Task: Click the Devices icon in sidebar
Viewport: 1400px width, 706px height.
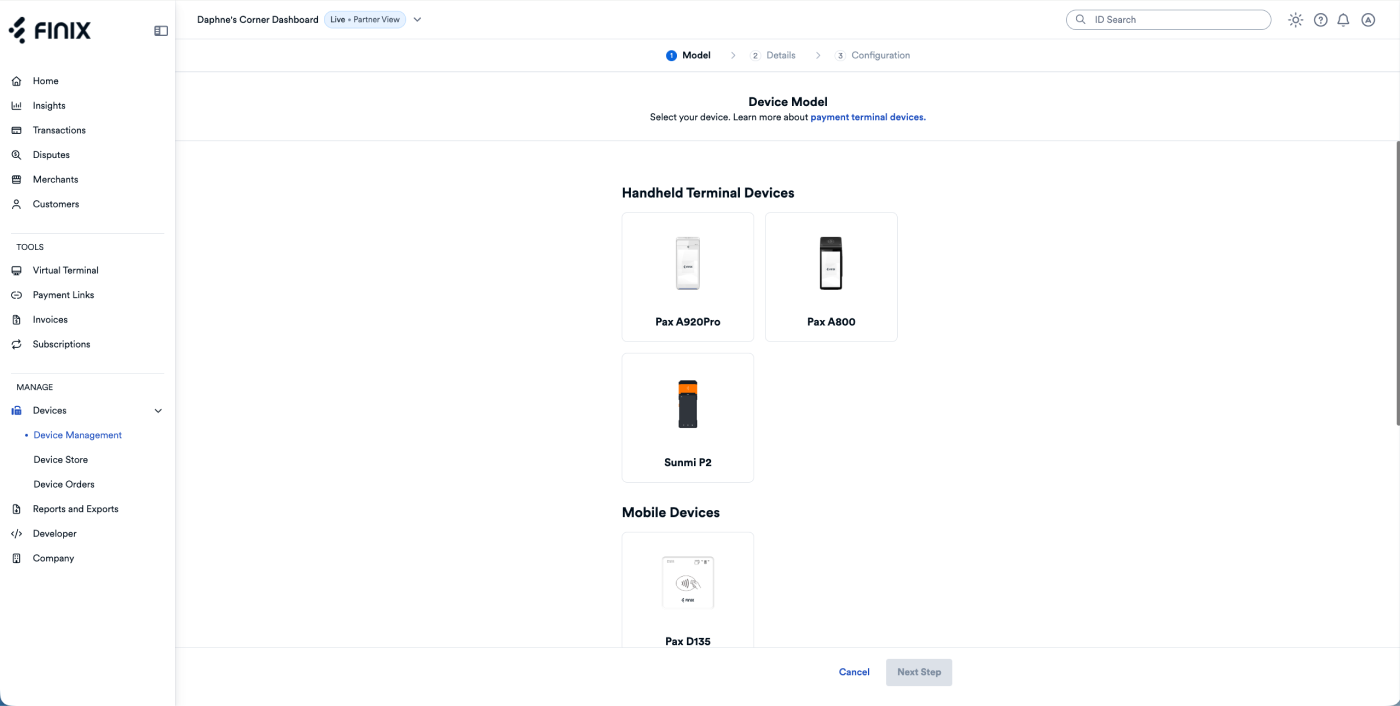Action: tap(16, 411)
